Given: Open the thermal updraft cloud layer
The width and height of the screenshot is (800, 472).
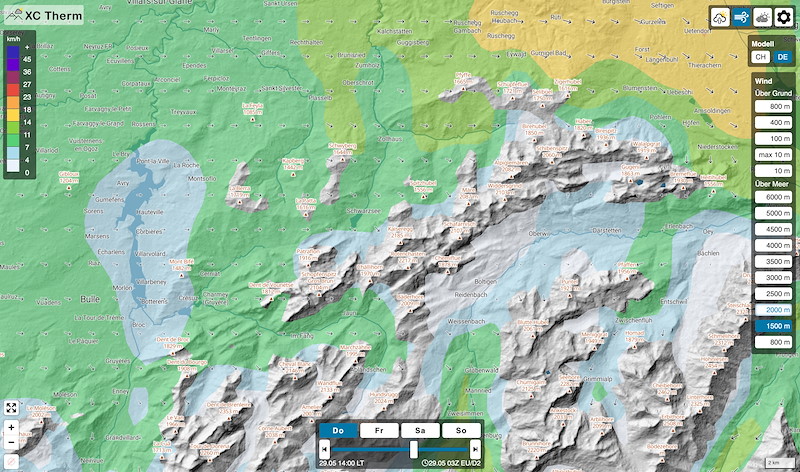Looking at the screenshot, I should point(720,17).
